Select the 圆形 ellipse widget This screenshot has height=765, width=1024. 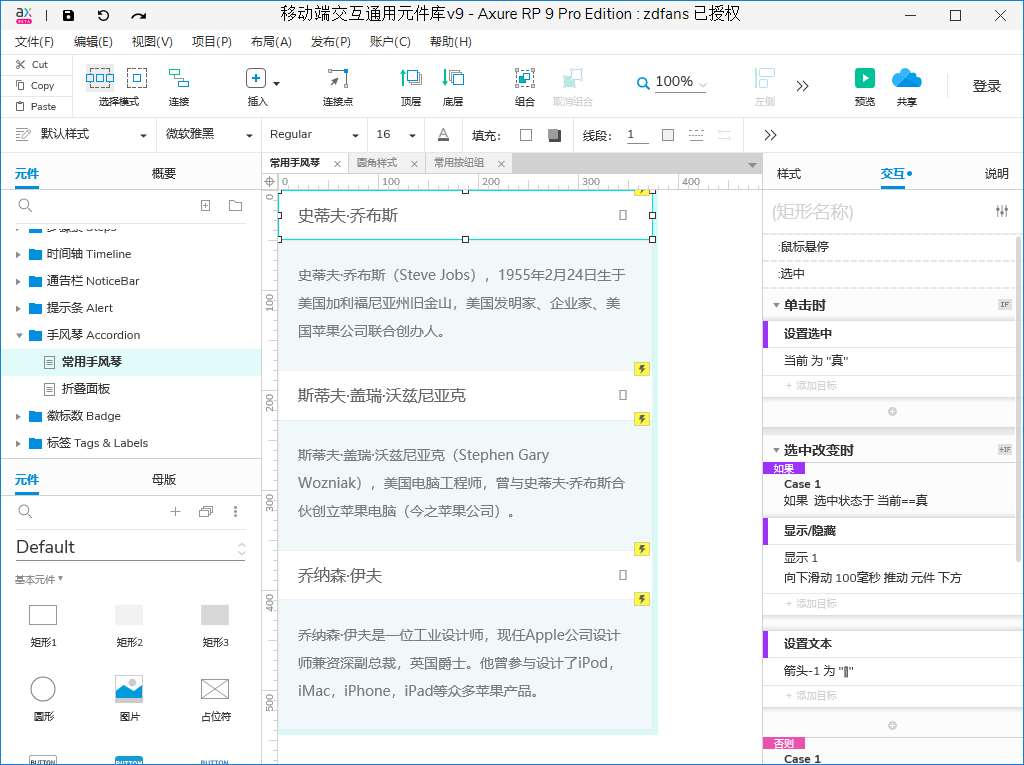pyautogui.click(x=43, y=699)
